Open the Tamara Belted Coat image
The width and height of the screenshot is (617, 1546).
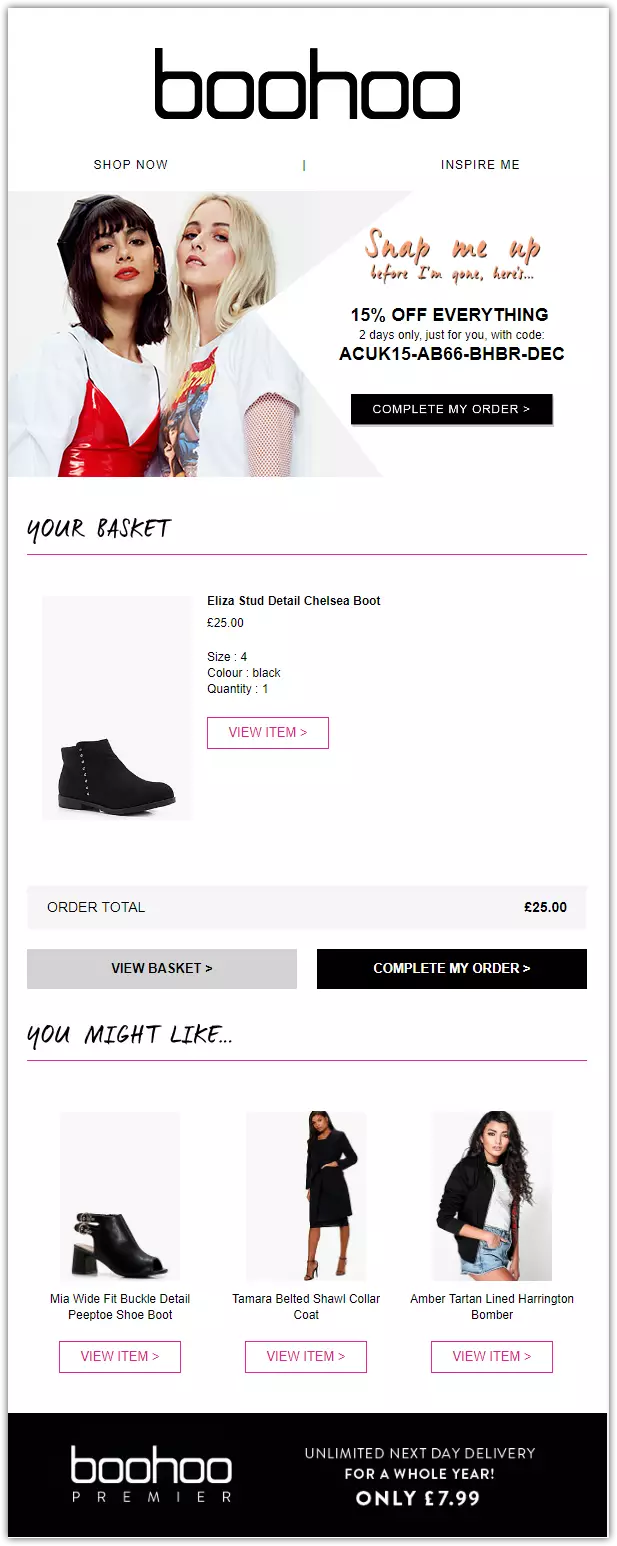point(306,1196)
